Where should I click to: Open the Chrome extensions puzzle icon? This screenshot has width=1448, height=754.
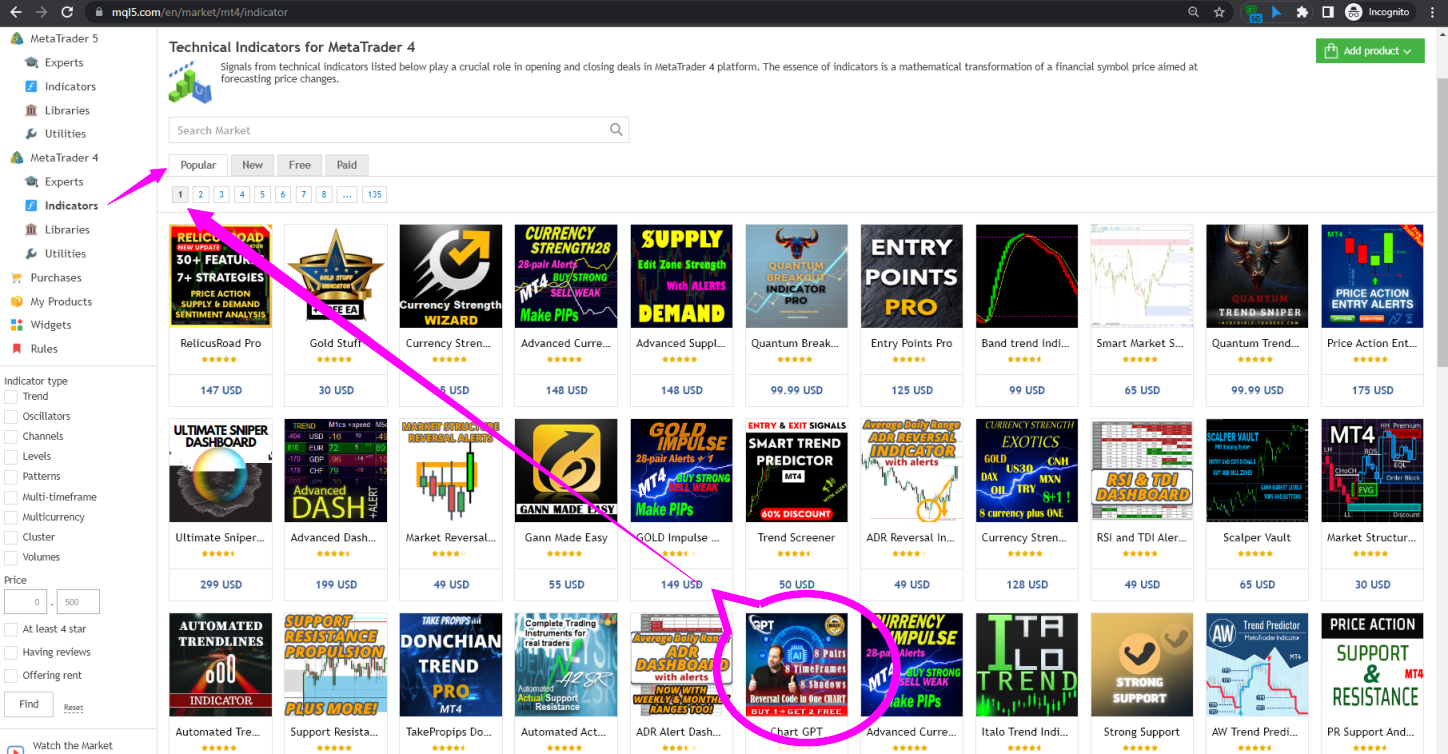click(1302, 12)
